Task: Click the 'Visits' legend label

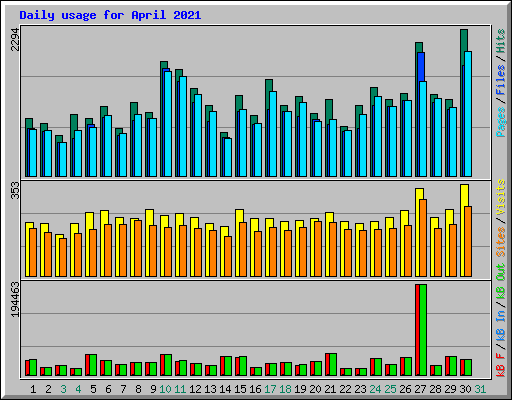Action: (x=501, y=197)
